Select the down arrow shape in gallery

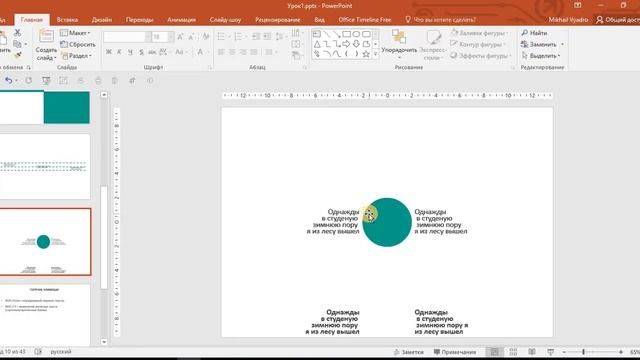pos(356,44)
